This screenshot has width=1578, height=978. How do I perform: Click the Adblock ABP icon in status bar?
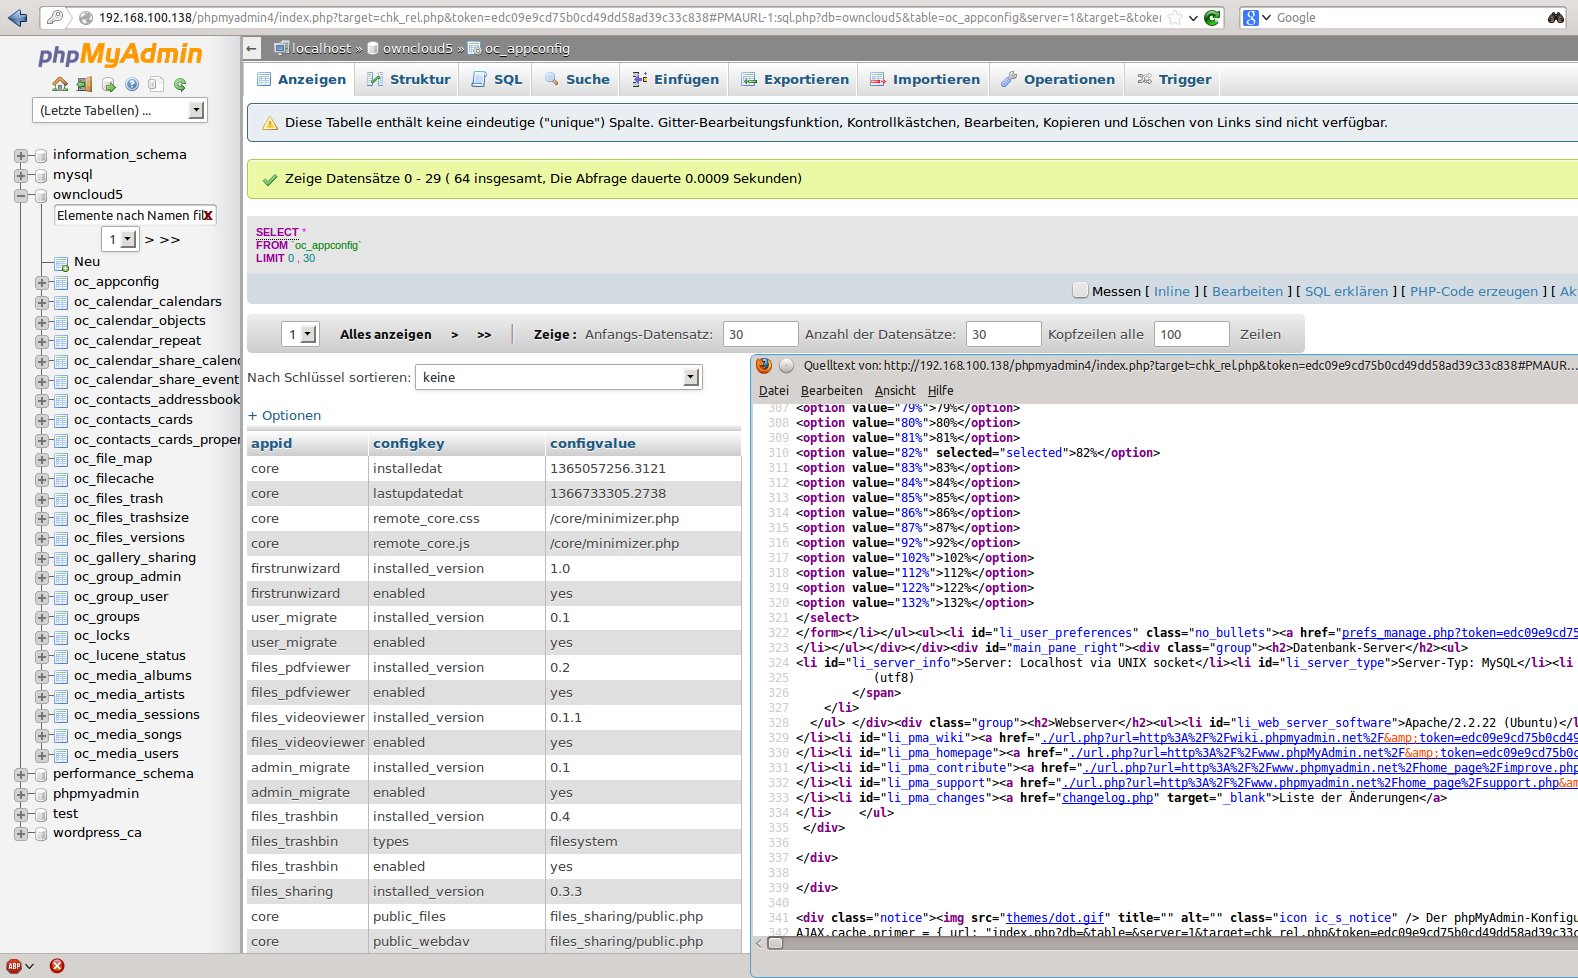[x=15, y=966]
